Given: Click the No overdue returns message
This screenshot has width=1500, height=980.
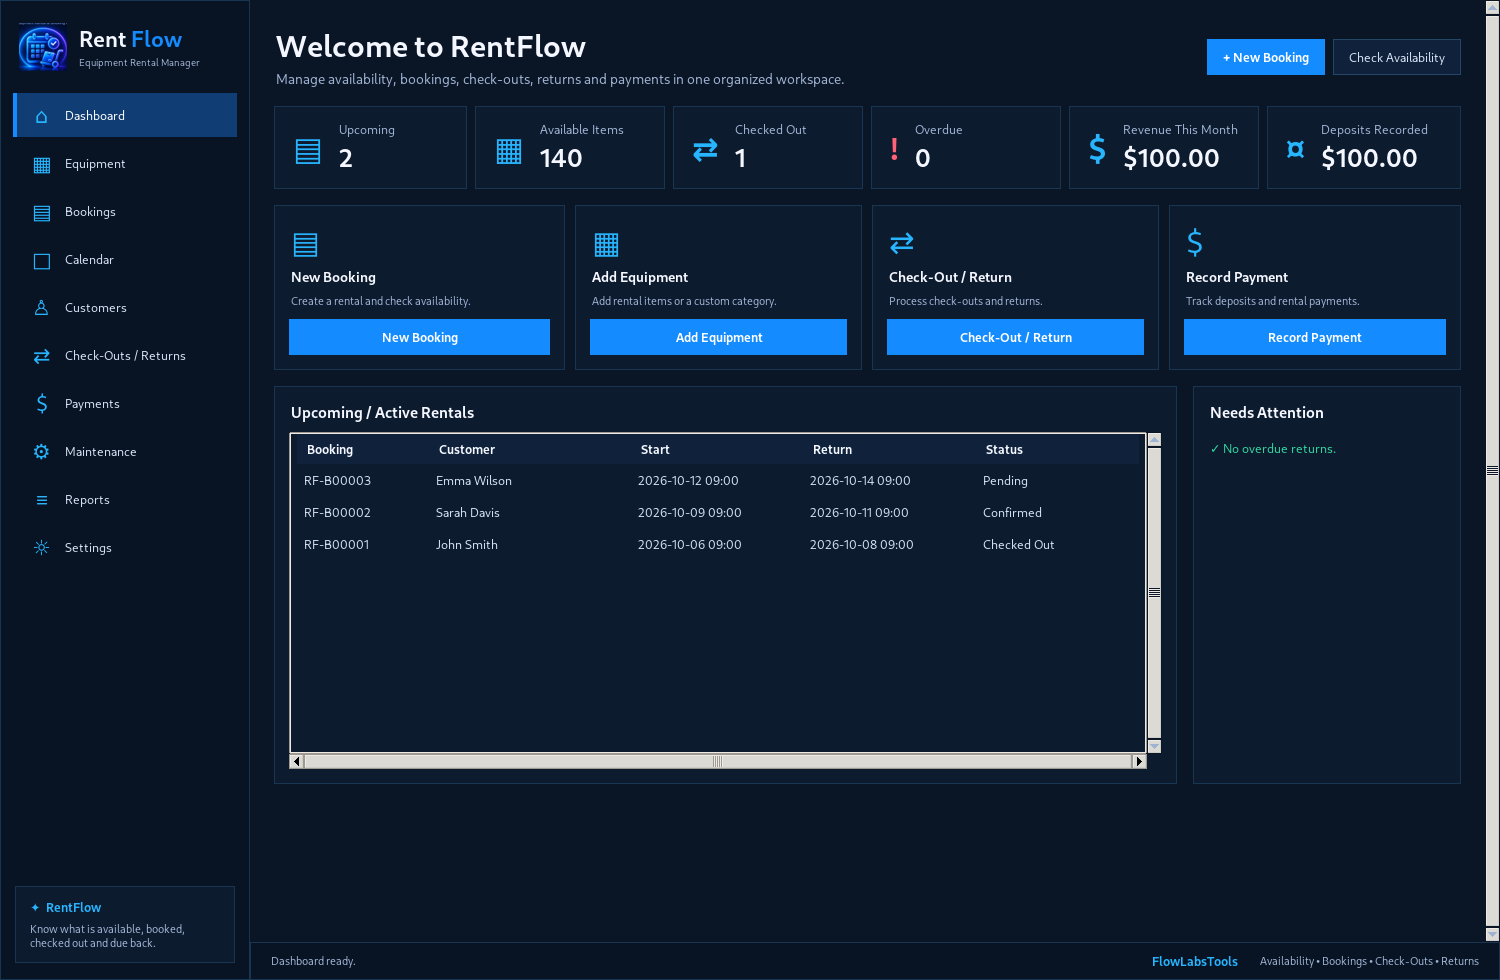Looking at the screenshot, I should (1273, 449).
